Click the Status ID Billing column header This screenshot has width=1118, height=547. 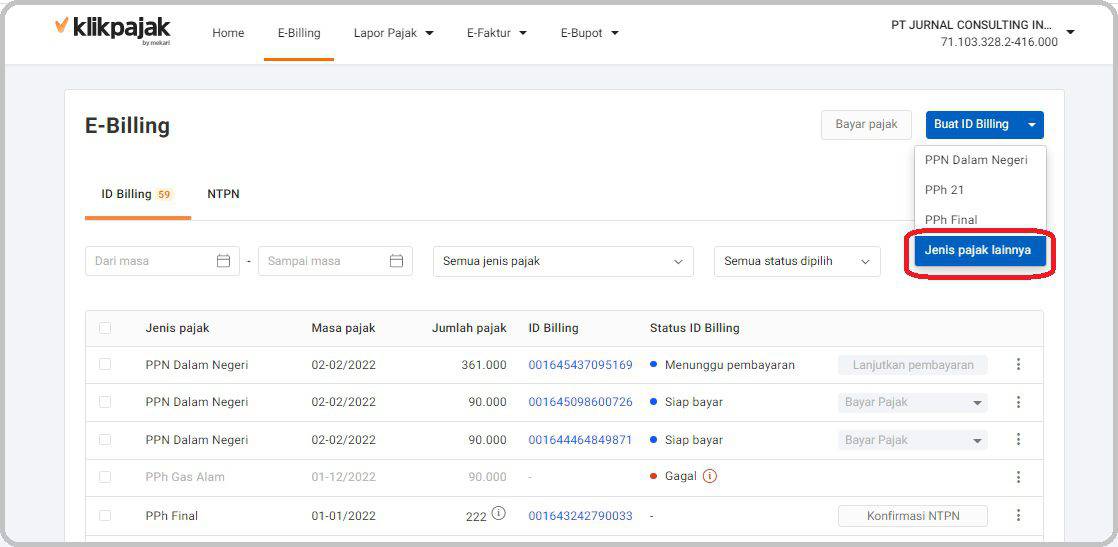tap(694, 328)
